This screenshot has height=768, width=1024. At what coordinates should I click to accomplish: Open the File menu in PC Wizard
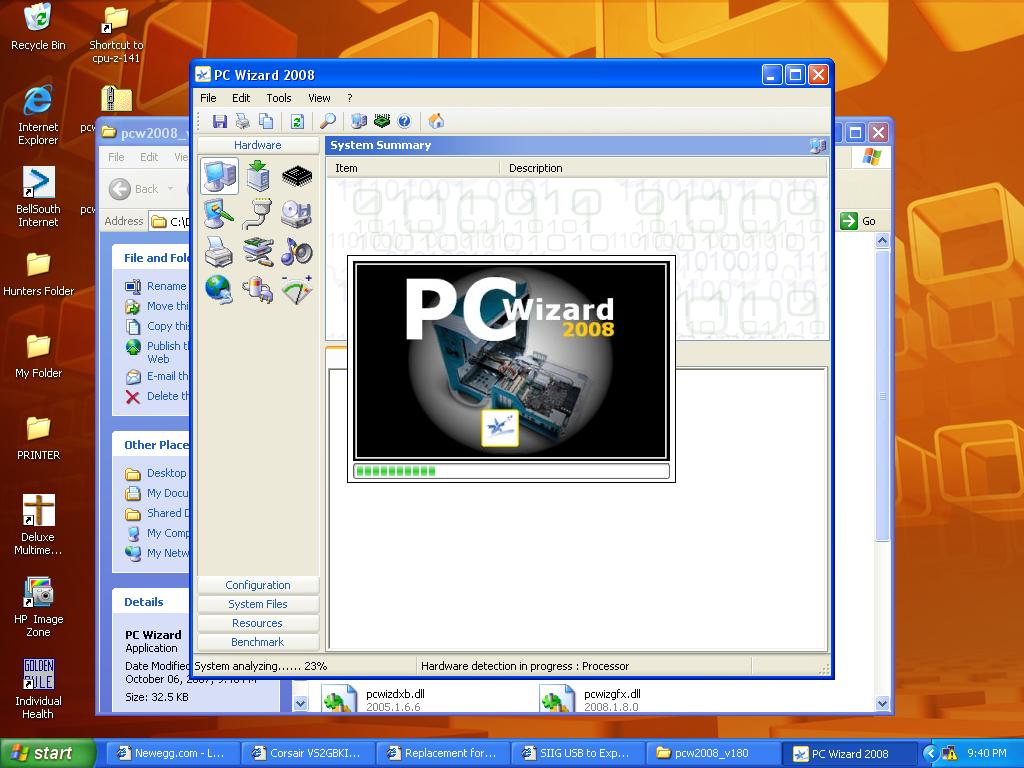(x=208, y=98)
